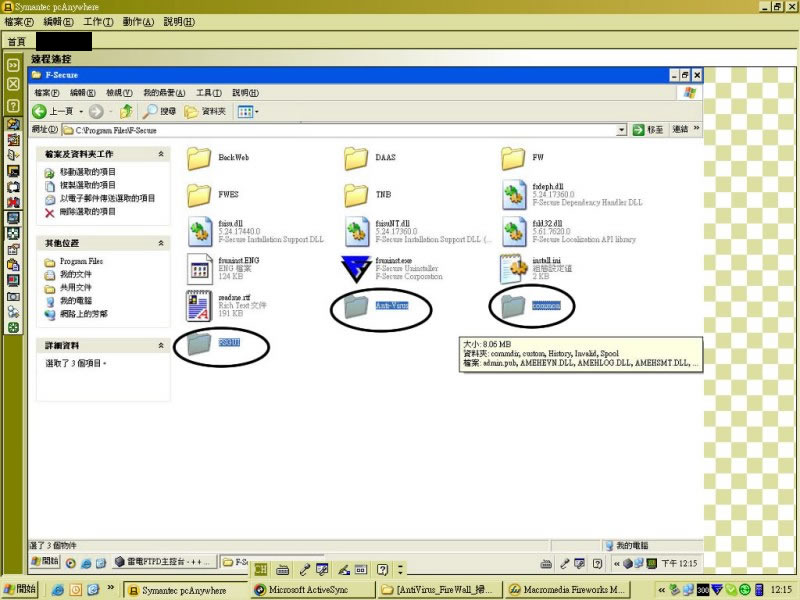This screenshot has height=600, width=800.
Task: Collapse the 詳細資料 panel
Action: (161, 345)
